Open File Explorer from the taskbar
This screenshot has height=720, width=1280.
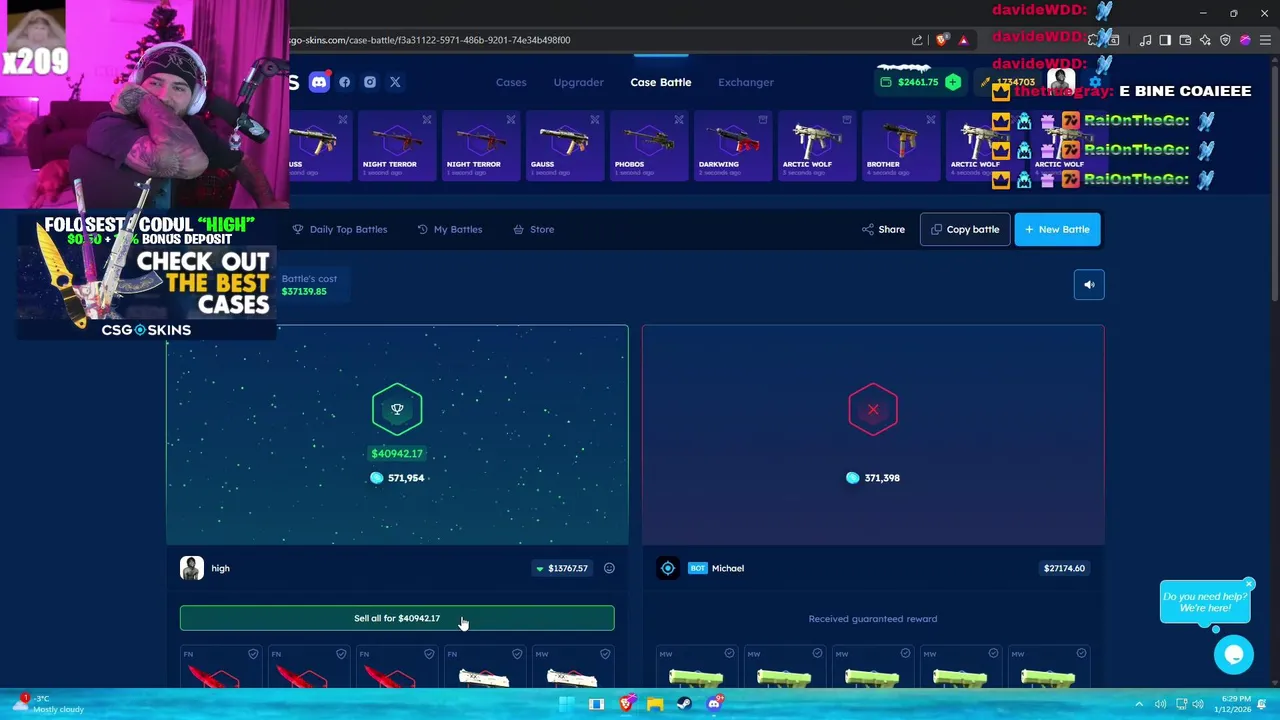[655, 704]
